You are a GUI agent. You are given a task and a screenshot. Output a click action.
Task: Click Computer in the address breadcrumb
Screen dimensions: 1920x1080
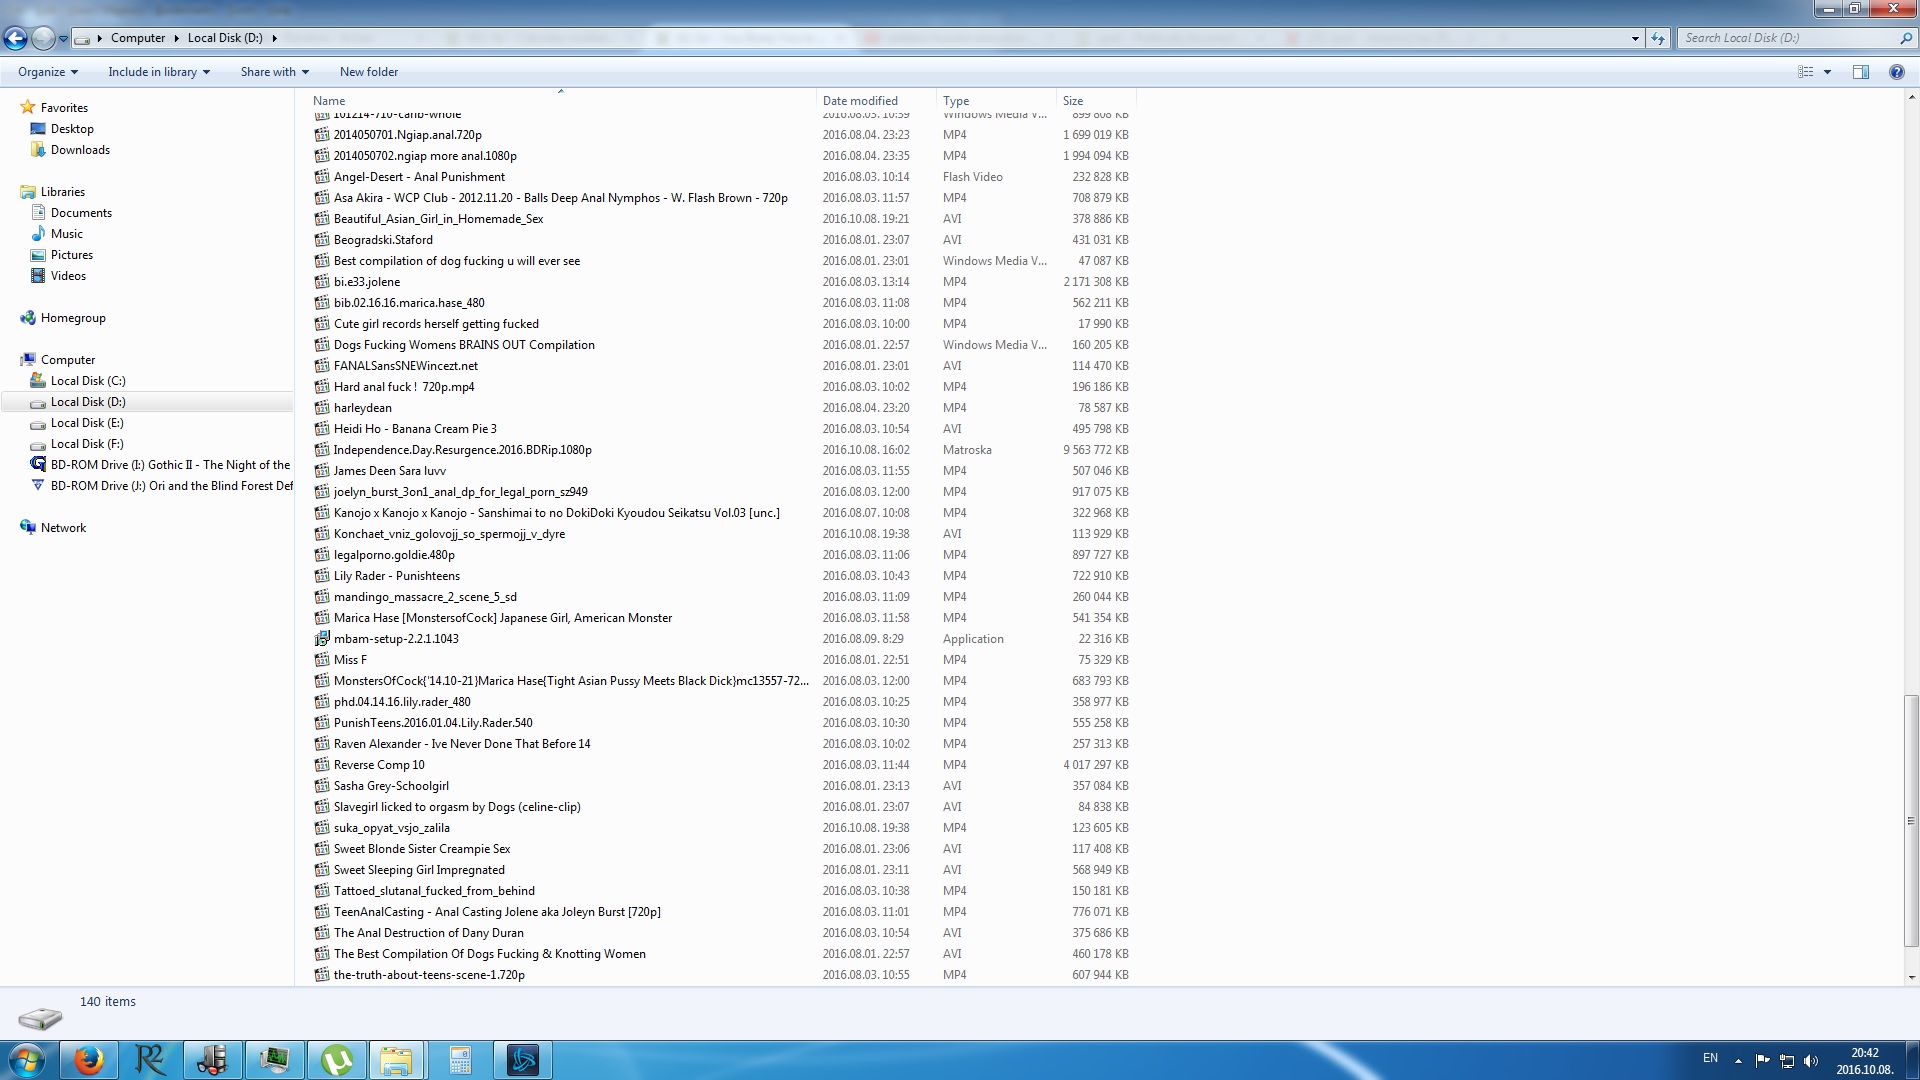[138, 38]
